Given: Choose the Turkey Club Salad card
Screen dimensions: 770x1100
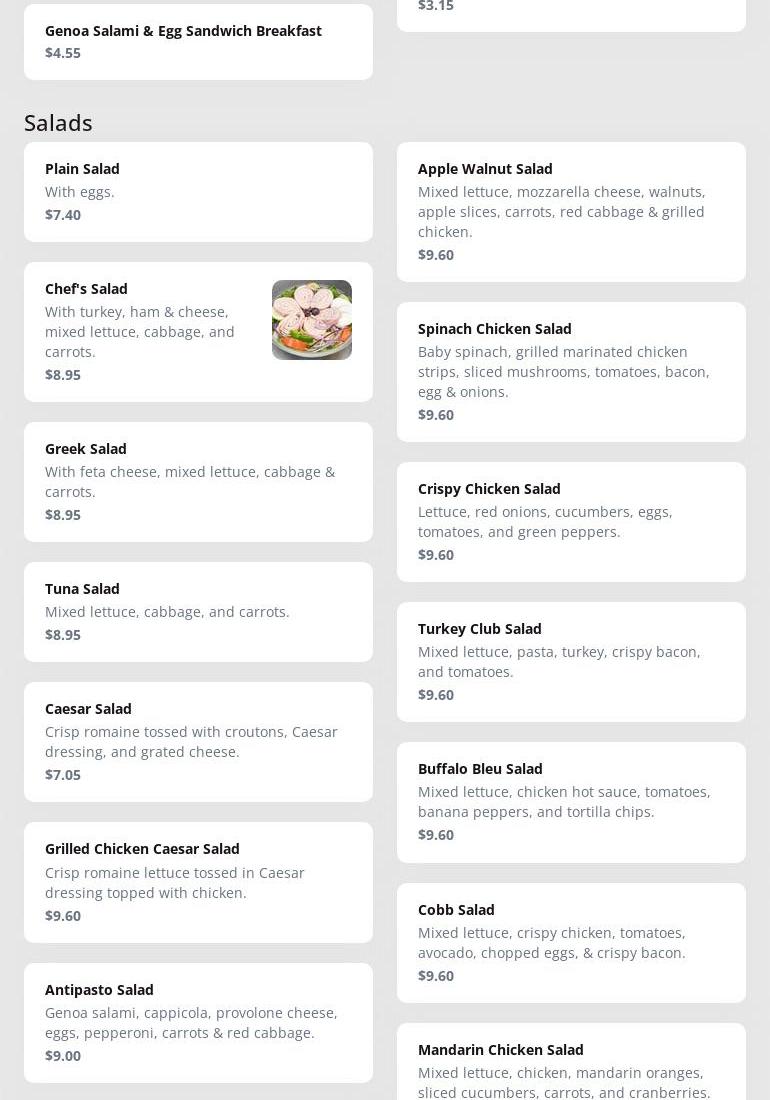Looking at the screenshot, I should pyautogui.click(x=571, y=661).
